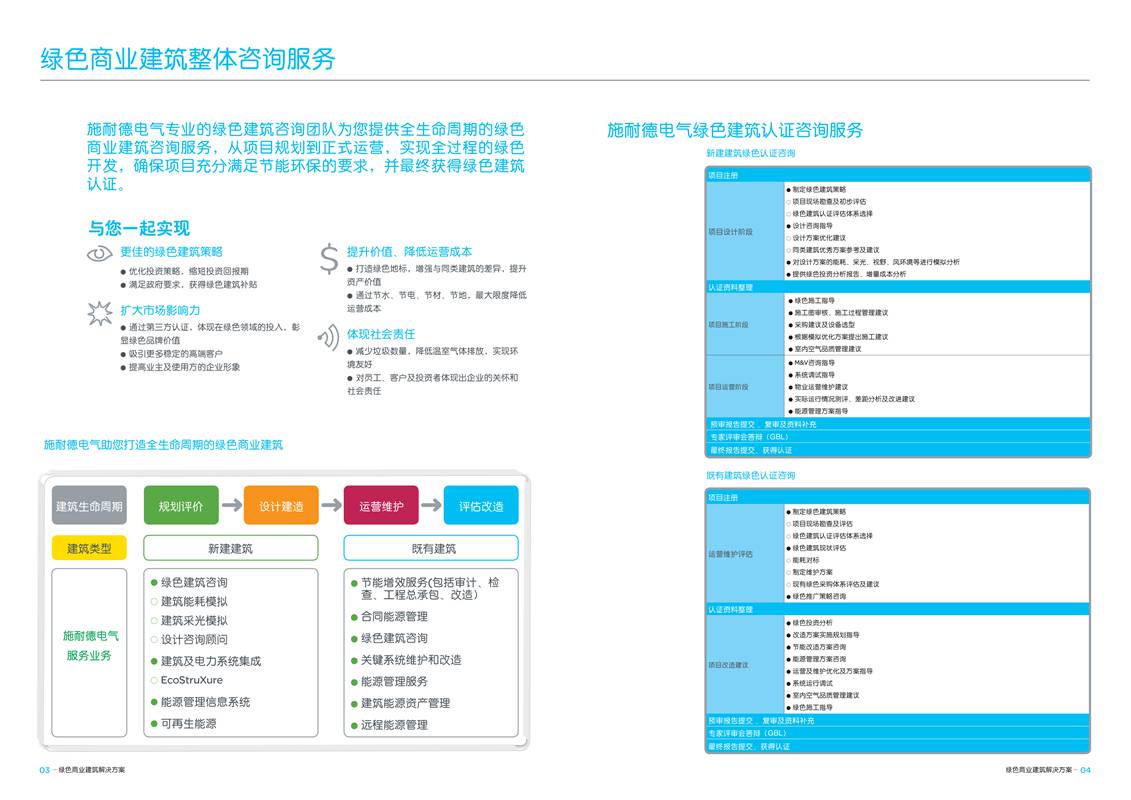Click 绿色建筑咨询 in the 新建建筑 list

pyautogui.click(x=189, y=582)
